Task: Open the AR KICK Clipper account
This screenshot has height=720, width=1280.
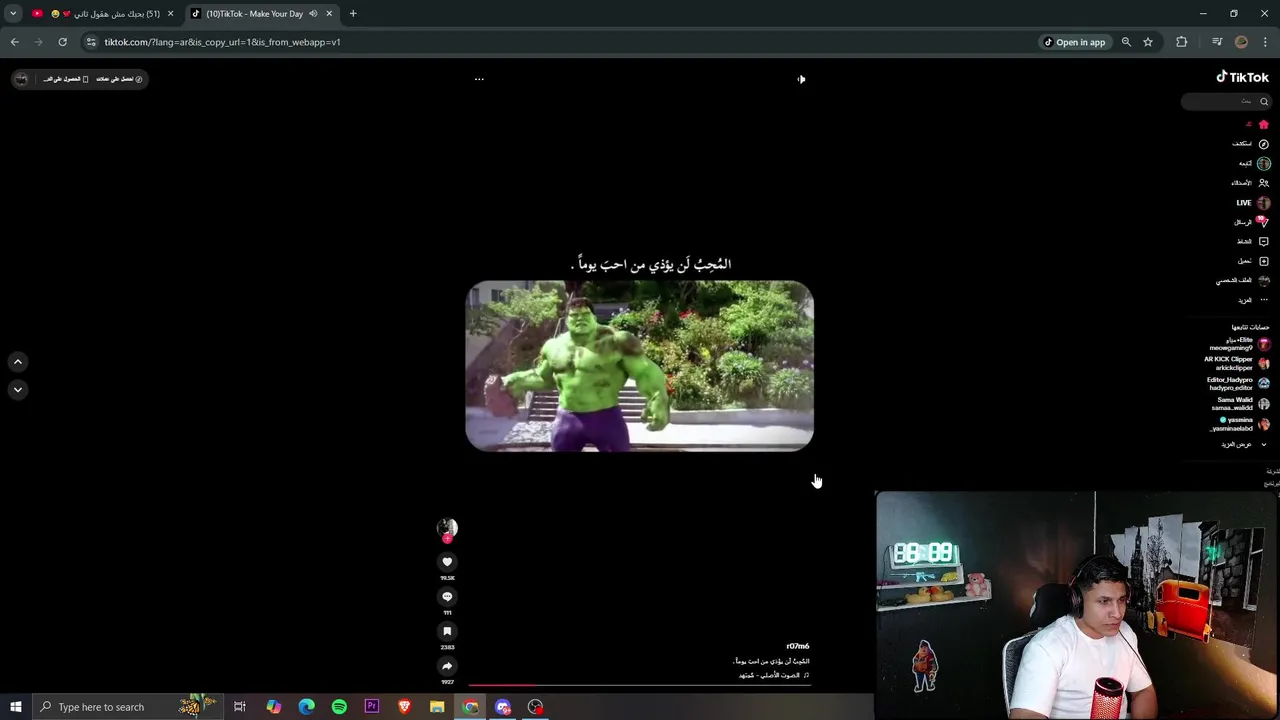Action: [x=1236, y=364]
